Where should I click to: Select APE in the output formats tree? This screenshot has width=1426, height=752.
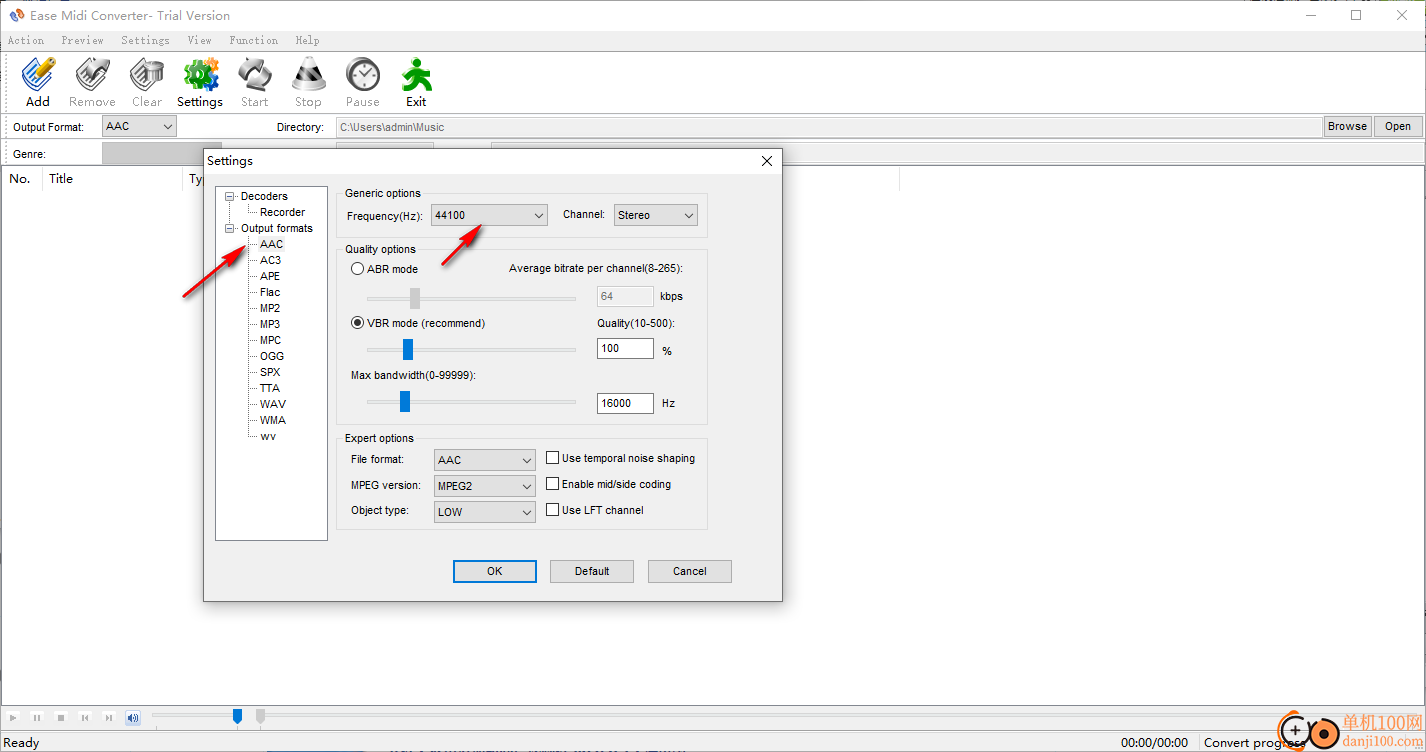tap(270, 276)
